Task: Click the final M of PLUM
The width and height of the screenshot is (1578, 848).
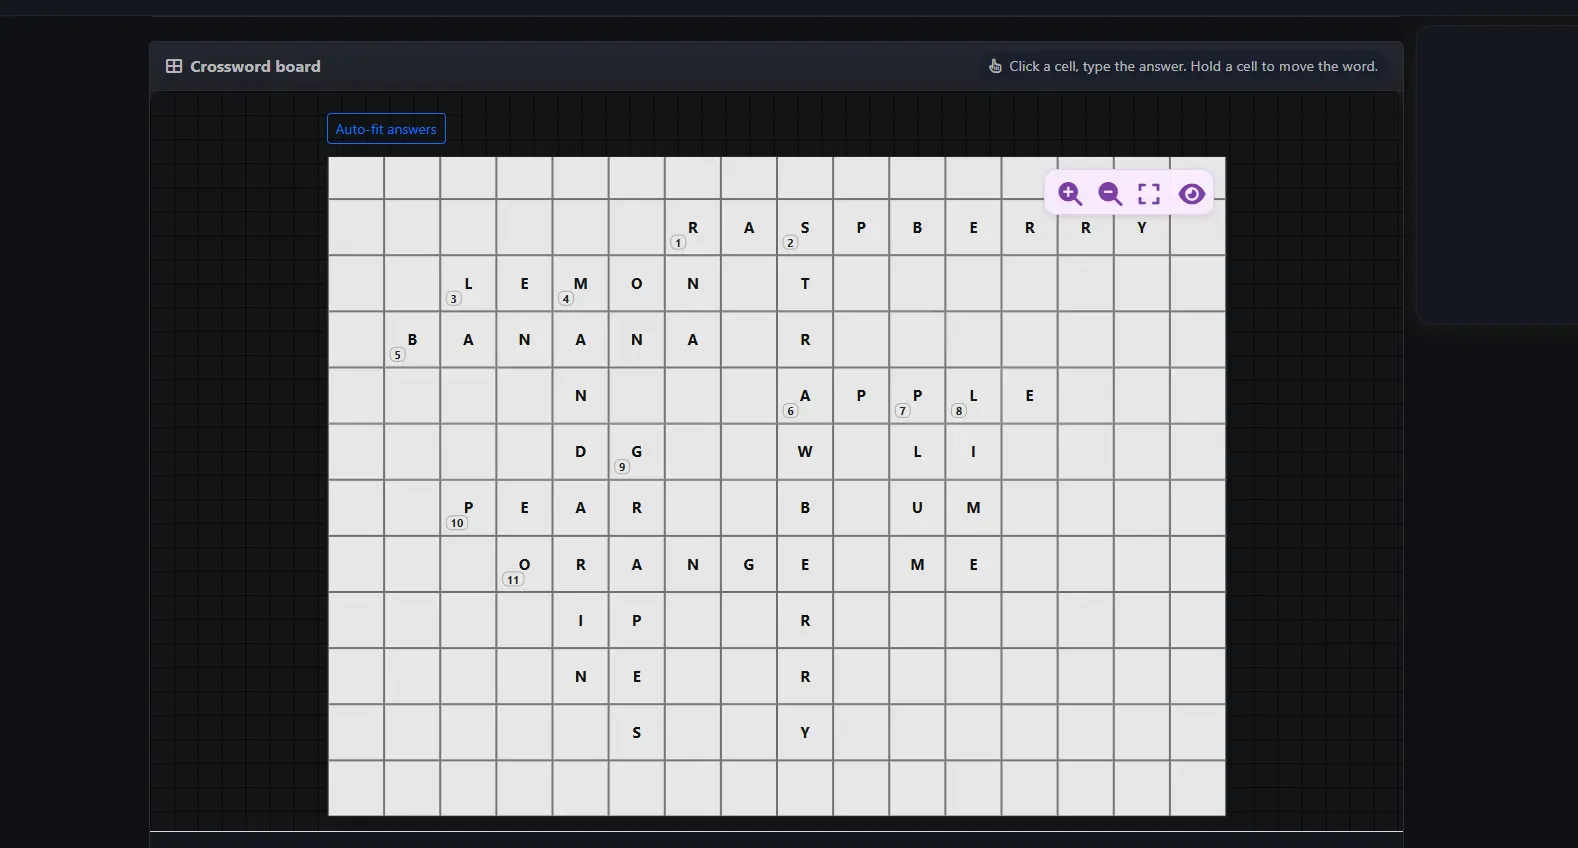Action: pyautogui.click(x=917, y=564)
